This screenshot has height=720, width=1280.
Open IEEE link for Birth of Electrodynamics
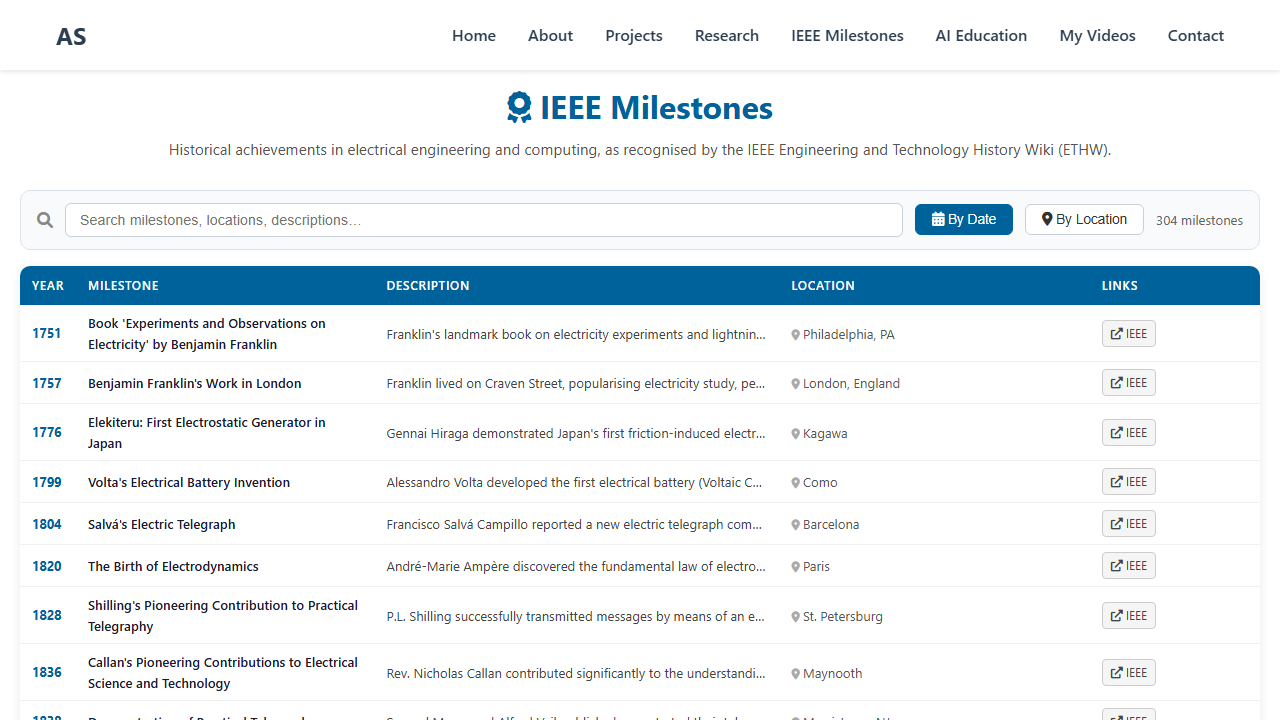pyautogui.click(x=1129, y=566)
